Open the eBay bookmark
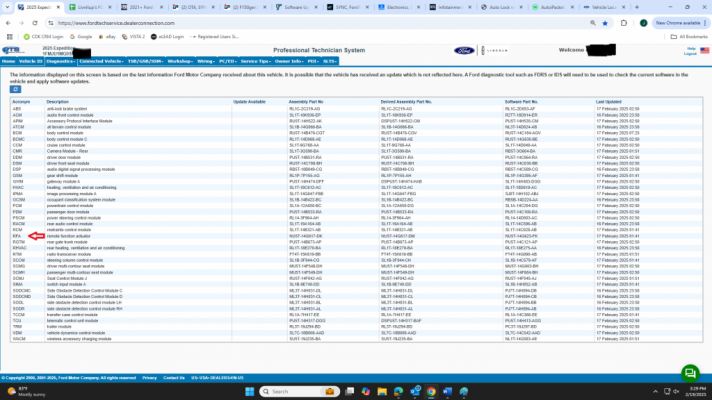Image resolution: width=712 pixels, height=400 pixels. tap(107, 37)
